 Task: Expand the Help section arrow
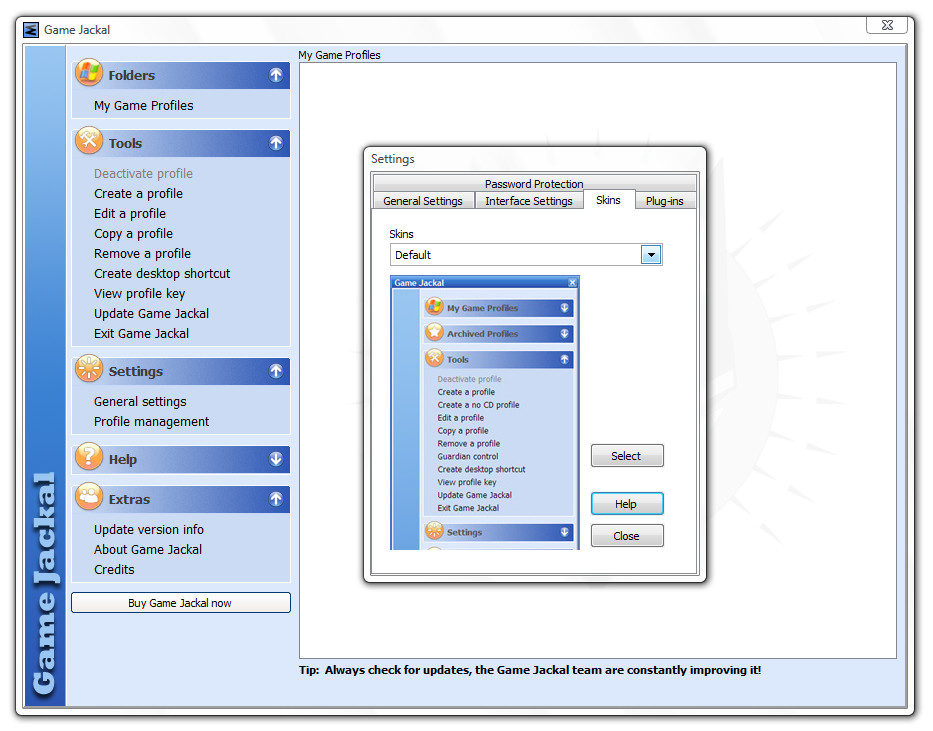click(275, 459)
